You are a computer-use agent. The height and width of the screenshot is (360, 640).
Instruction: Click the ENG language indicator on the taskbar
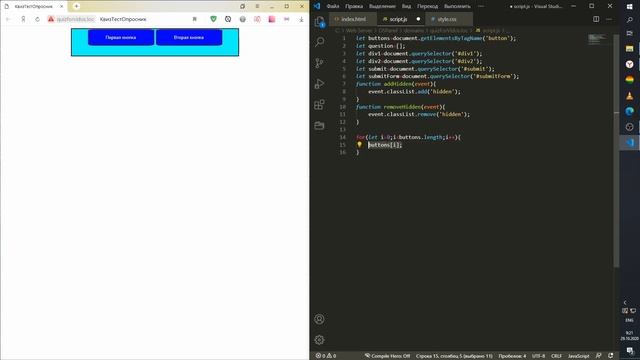[629, 320]
